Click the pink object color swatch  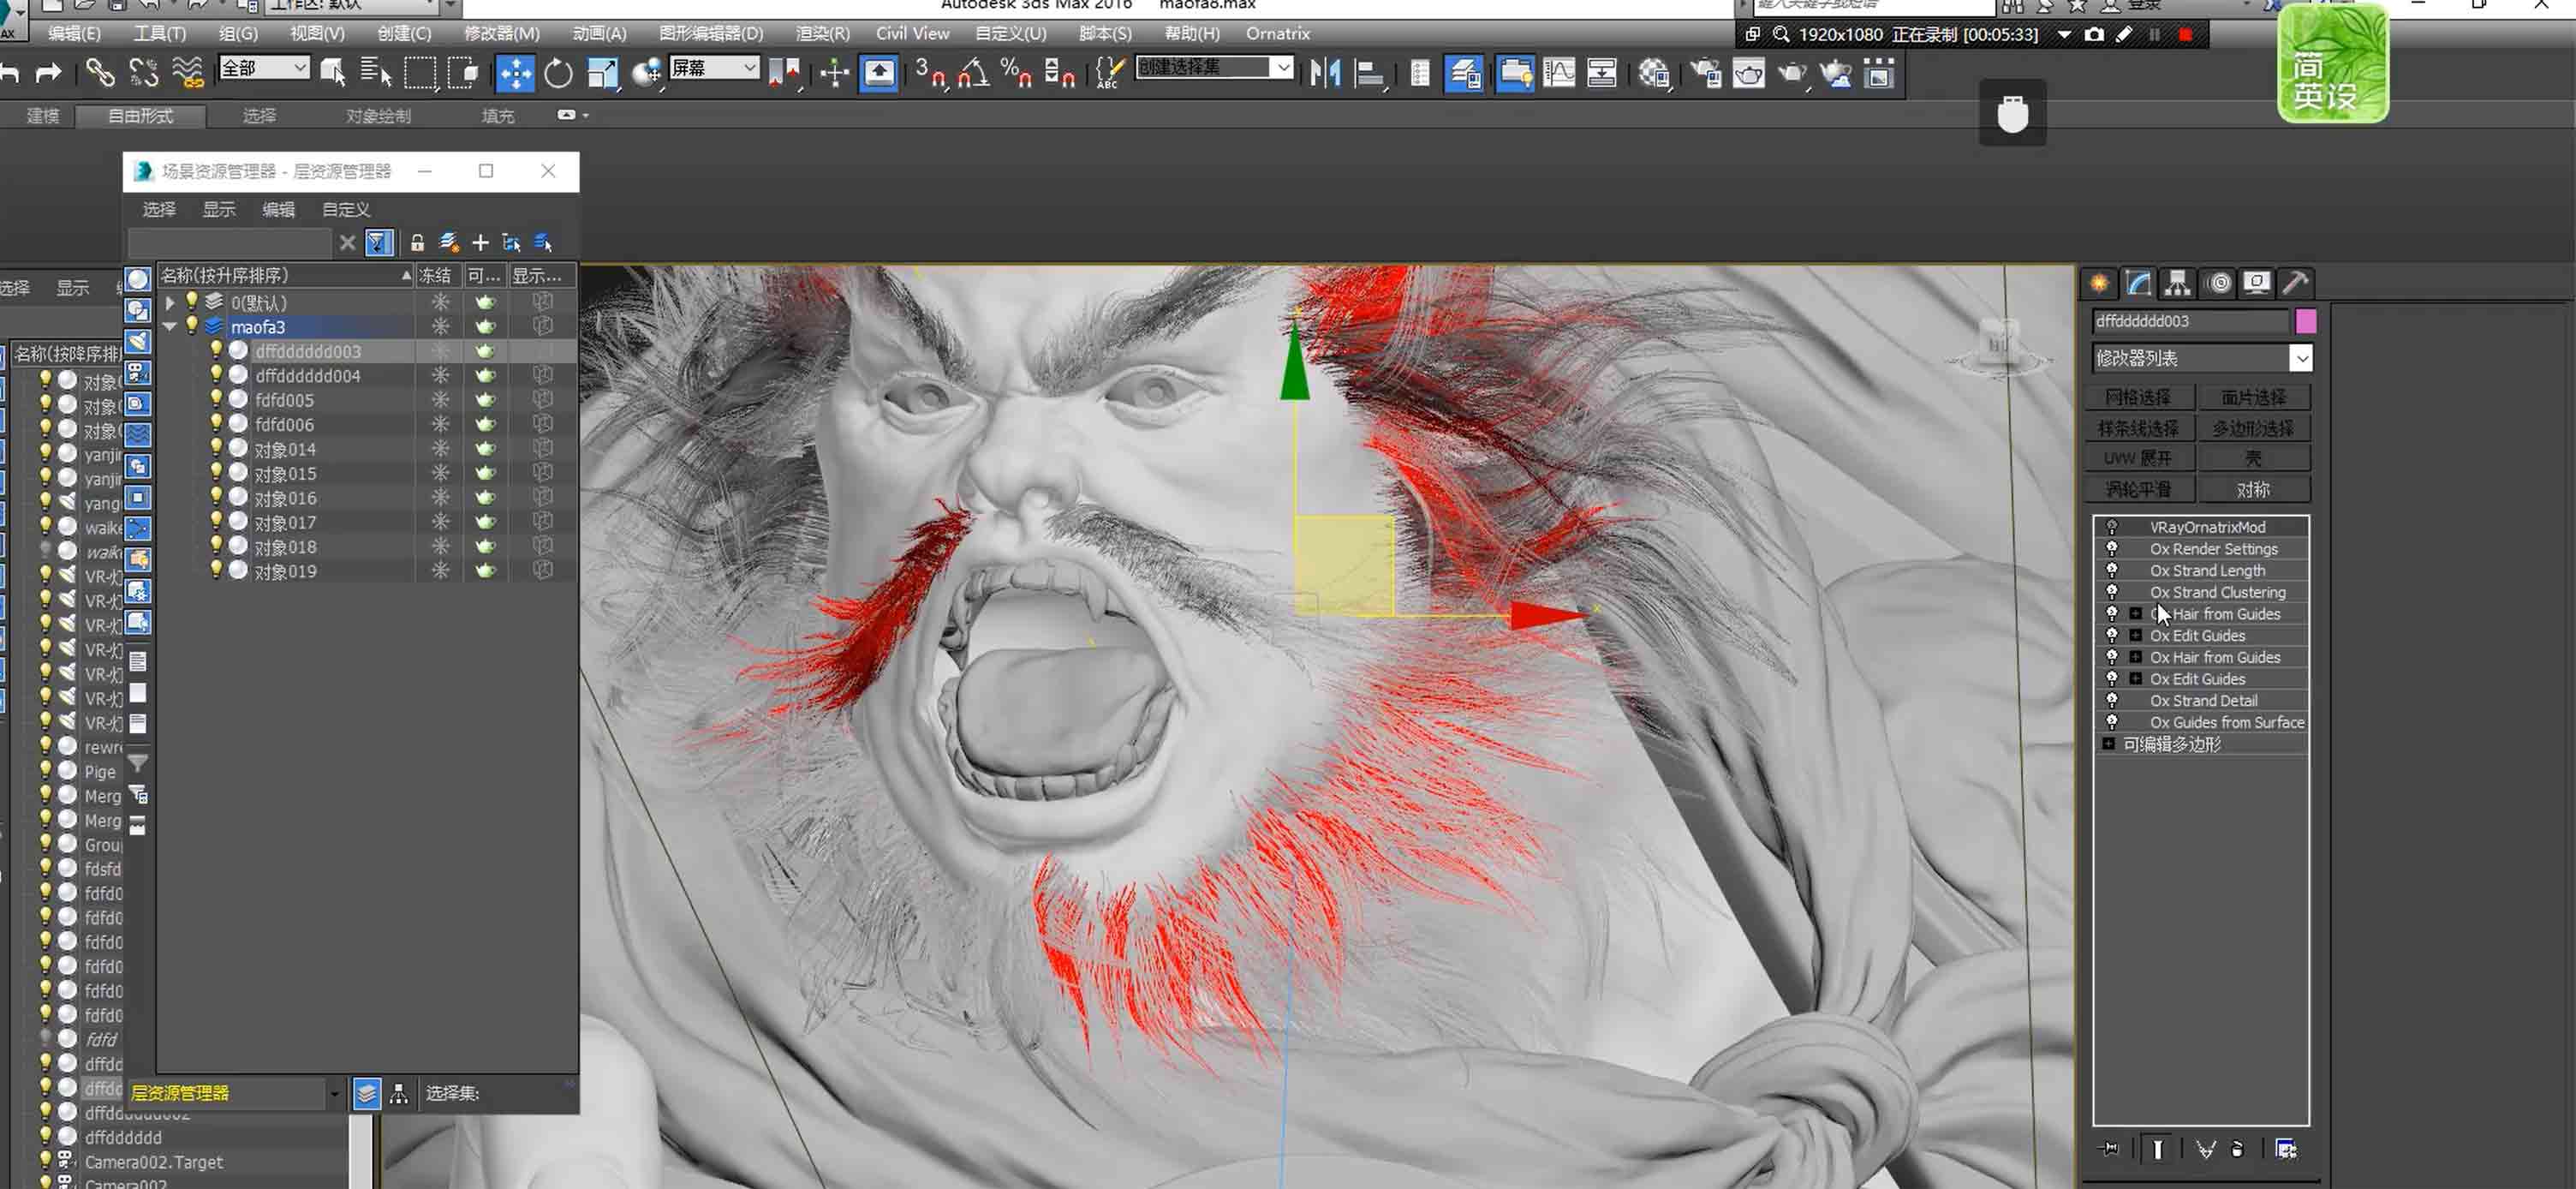pos(2305,321)
